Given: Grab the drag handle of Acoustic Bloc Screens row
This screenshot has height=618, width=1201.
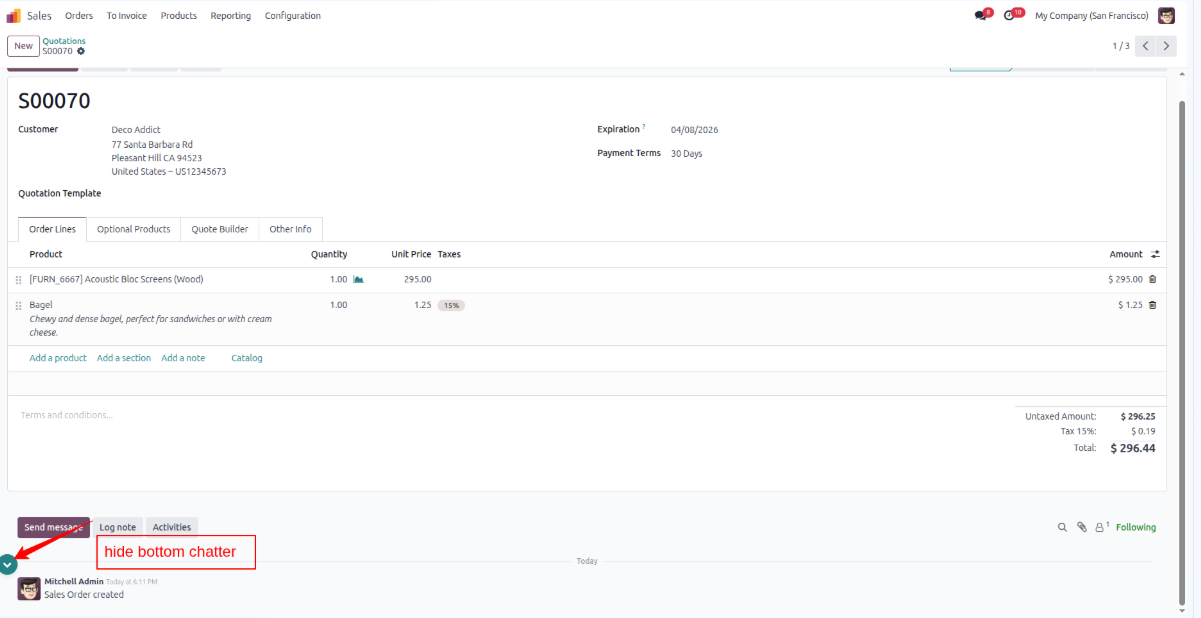Looking at the screenshot, I should click(x=19, y=280).
